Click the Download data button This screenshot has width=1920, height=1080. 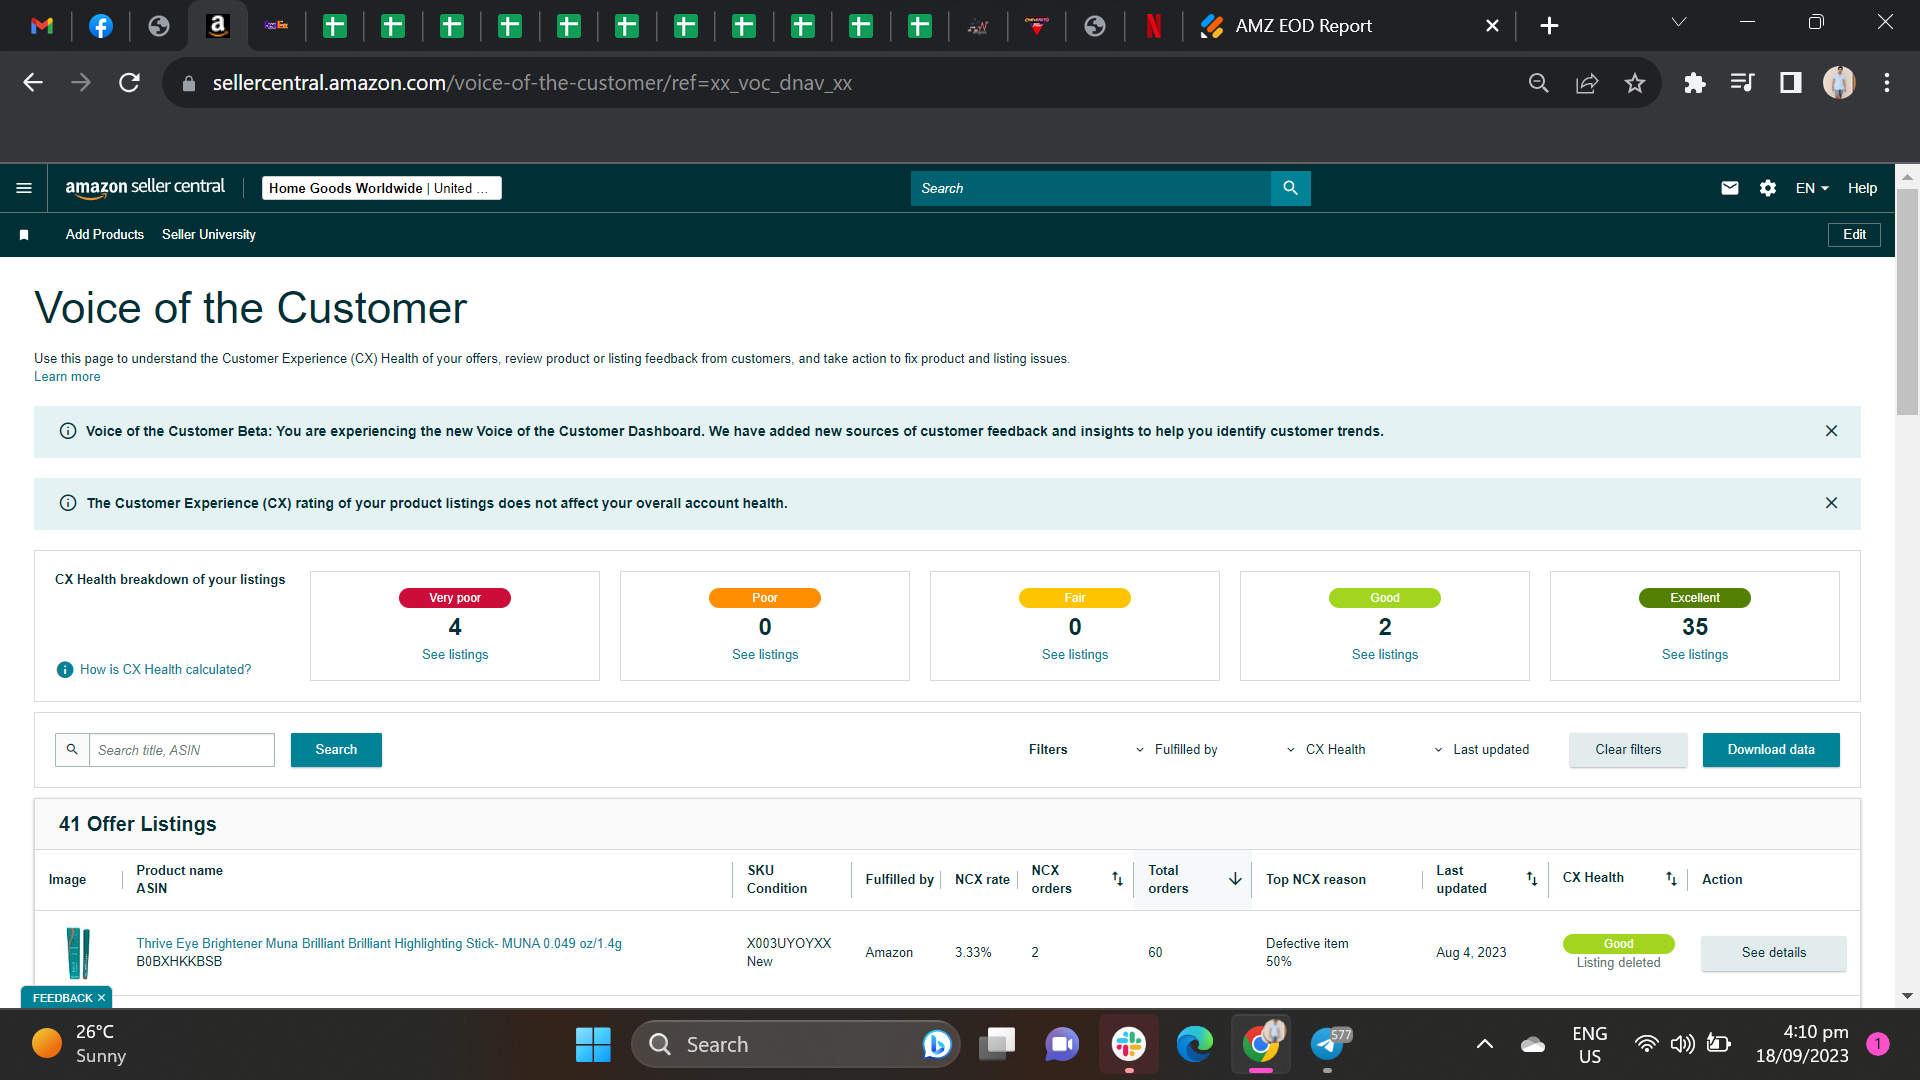(x=1771, y=750)
